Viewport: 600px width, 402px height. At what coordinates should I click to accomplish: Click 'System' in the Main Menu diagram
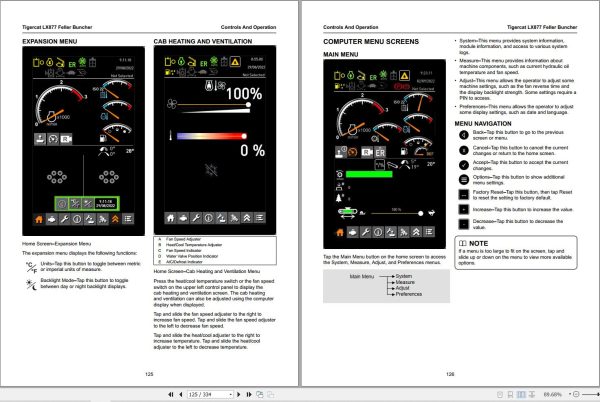404,276
